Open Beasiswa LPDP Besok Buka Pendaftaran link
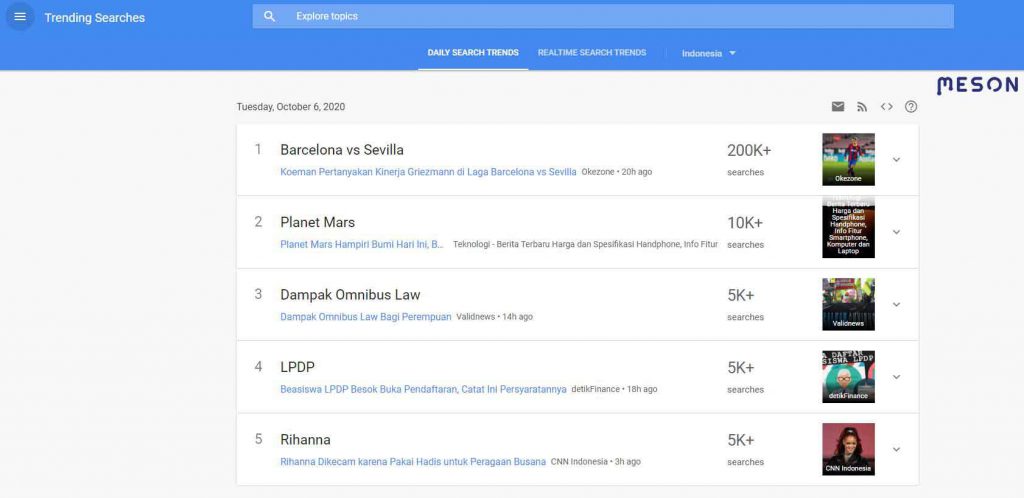1024x498 pixels. coord(423,389)
